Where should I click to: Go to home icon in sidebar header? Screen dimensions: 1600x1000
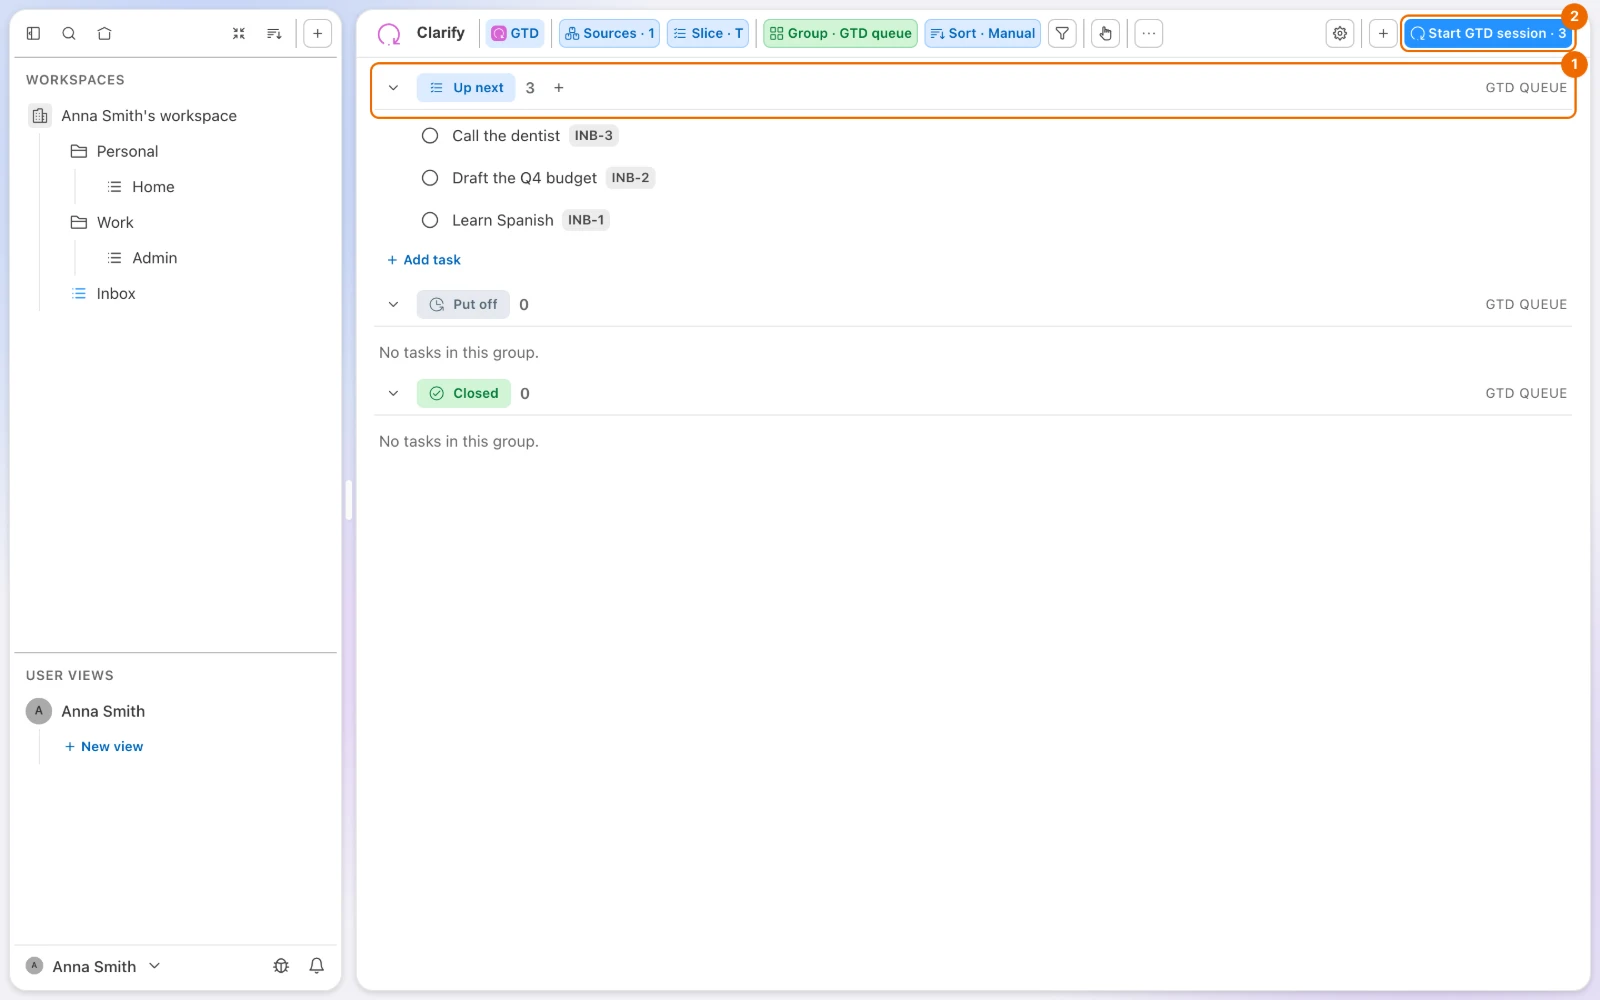point(104,33)
